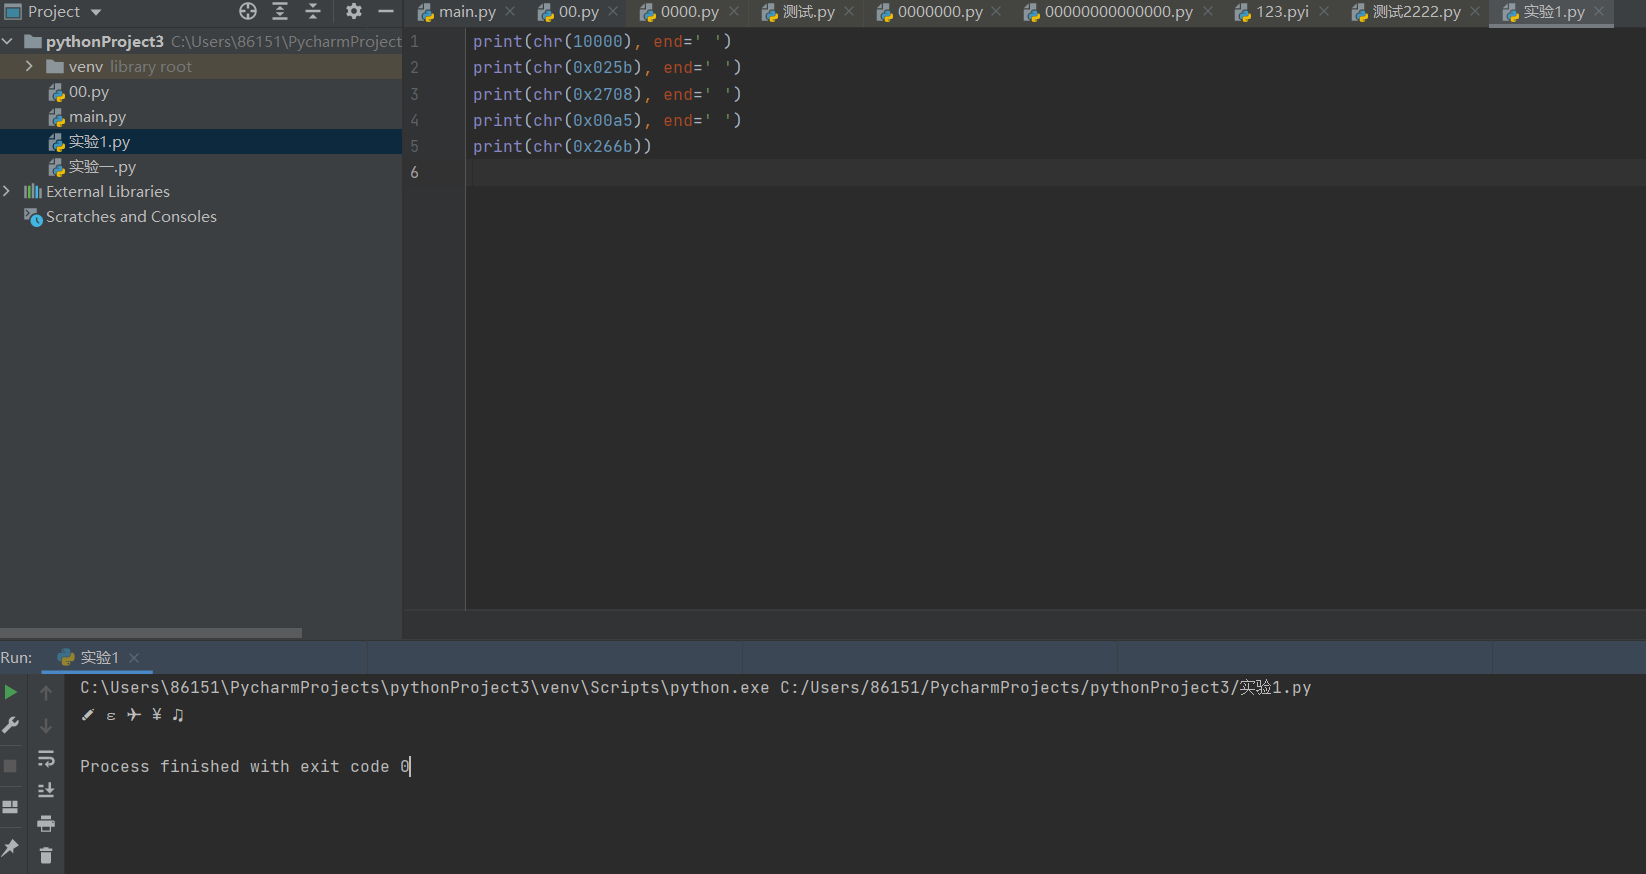Screen dimensions: 1646x874
Task: Click code line print(chr(0x266b))
Action: pos(562,146)
